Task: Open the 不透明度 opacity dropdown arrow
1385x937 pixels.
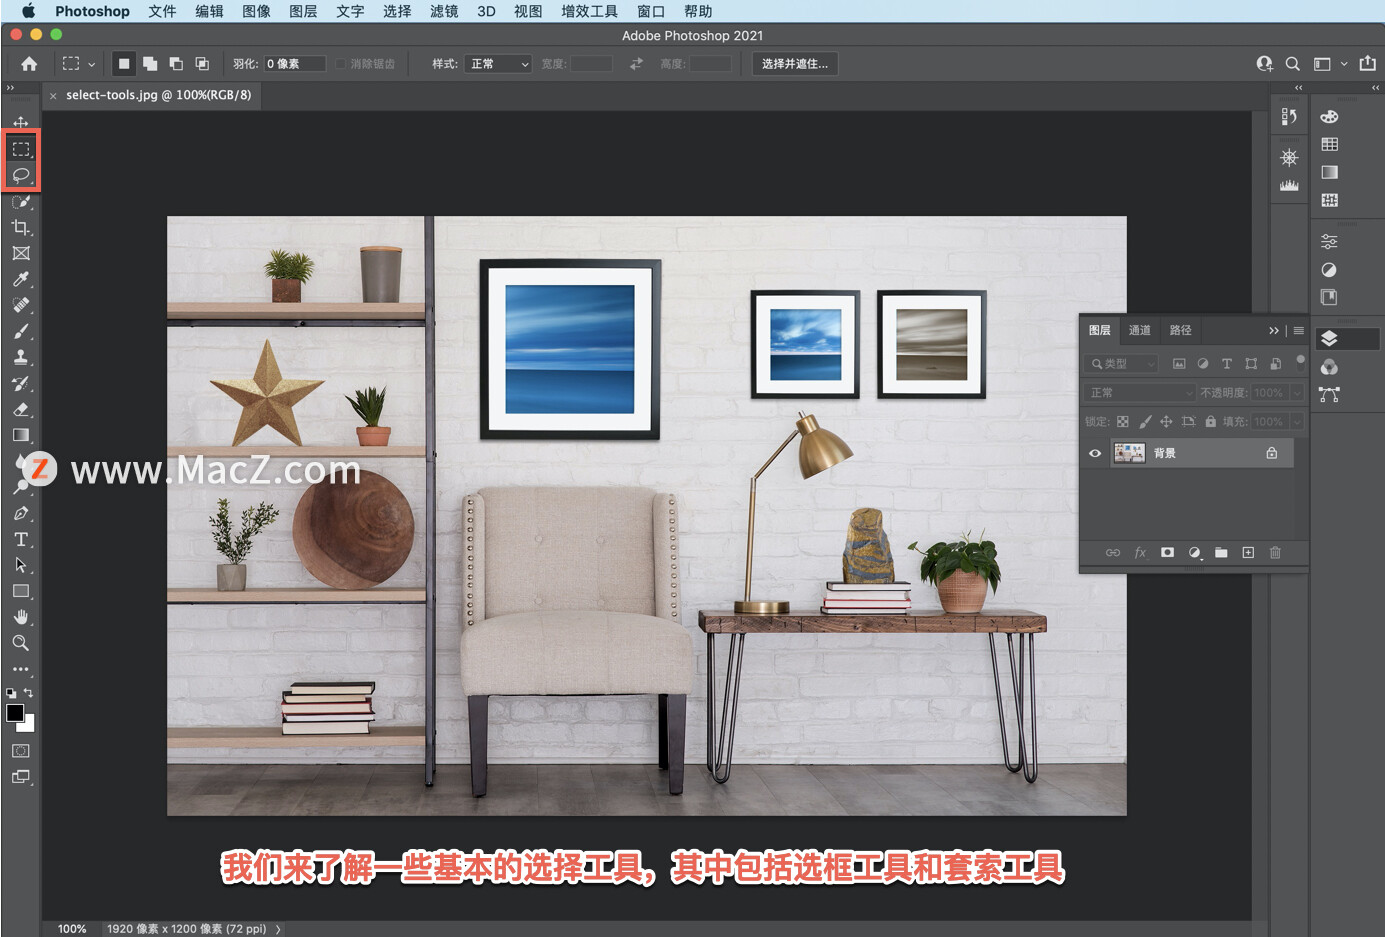Action: (x=1297, y=393)
